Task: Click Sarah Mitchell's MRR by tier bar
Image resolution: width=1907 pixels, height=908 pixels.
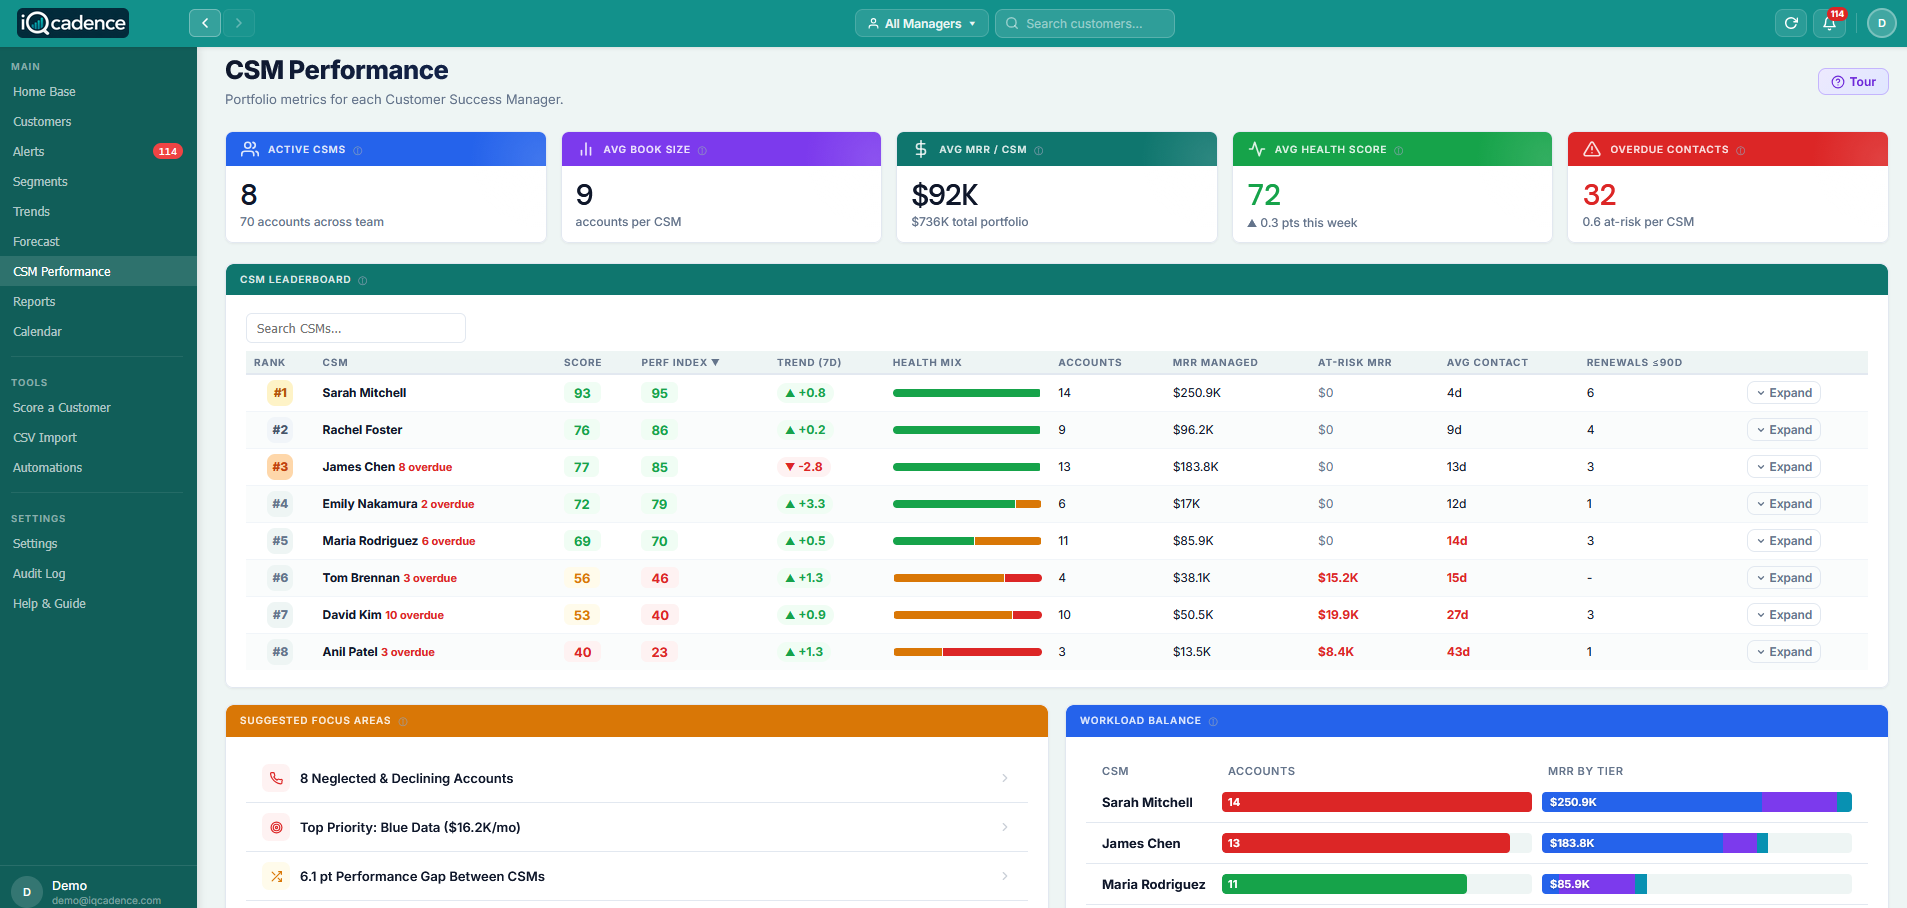Action: [x=1697, y=801]
